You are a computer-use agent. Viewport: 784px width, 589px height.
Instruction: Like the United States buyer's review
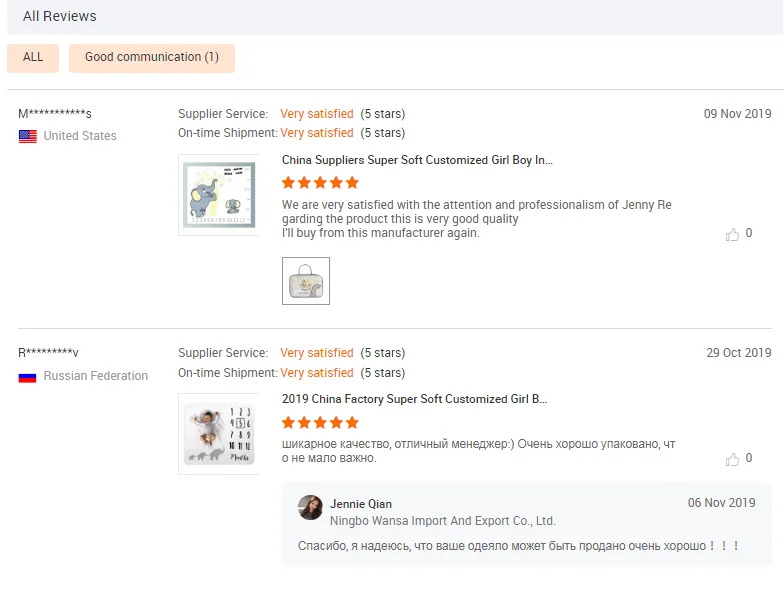732,234
